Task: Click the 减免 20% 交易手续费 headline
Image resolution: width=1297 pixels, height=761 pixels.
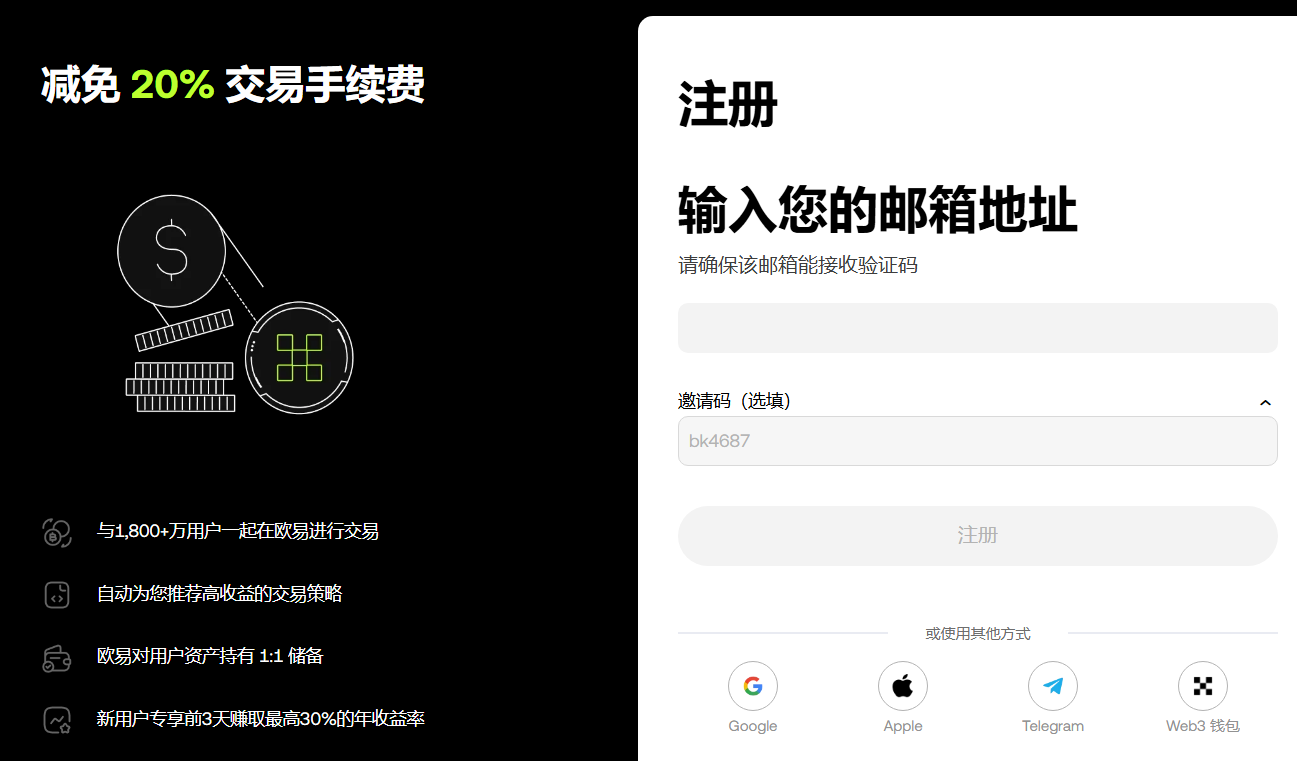Action: click(x=233, y=85)
